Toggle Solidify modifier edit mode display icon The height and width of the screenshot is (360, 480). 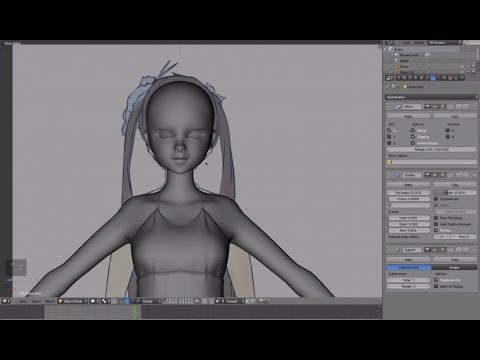pos(442,175)
